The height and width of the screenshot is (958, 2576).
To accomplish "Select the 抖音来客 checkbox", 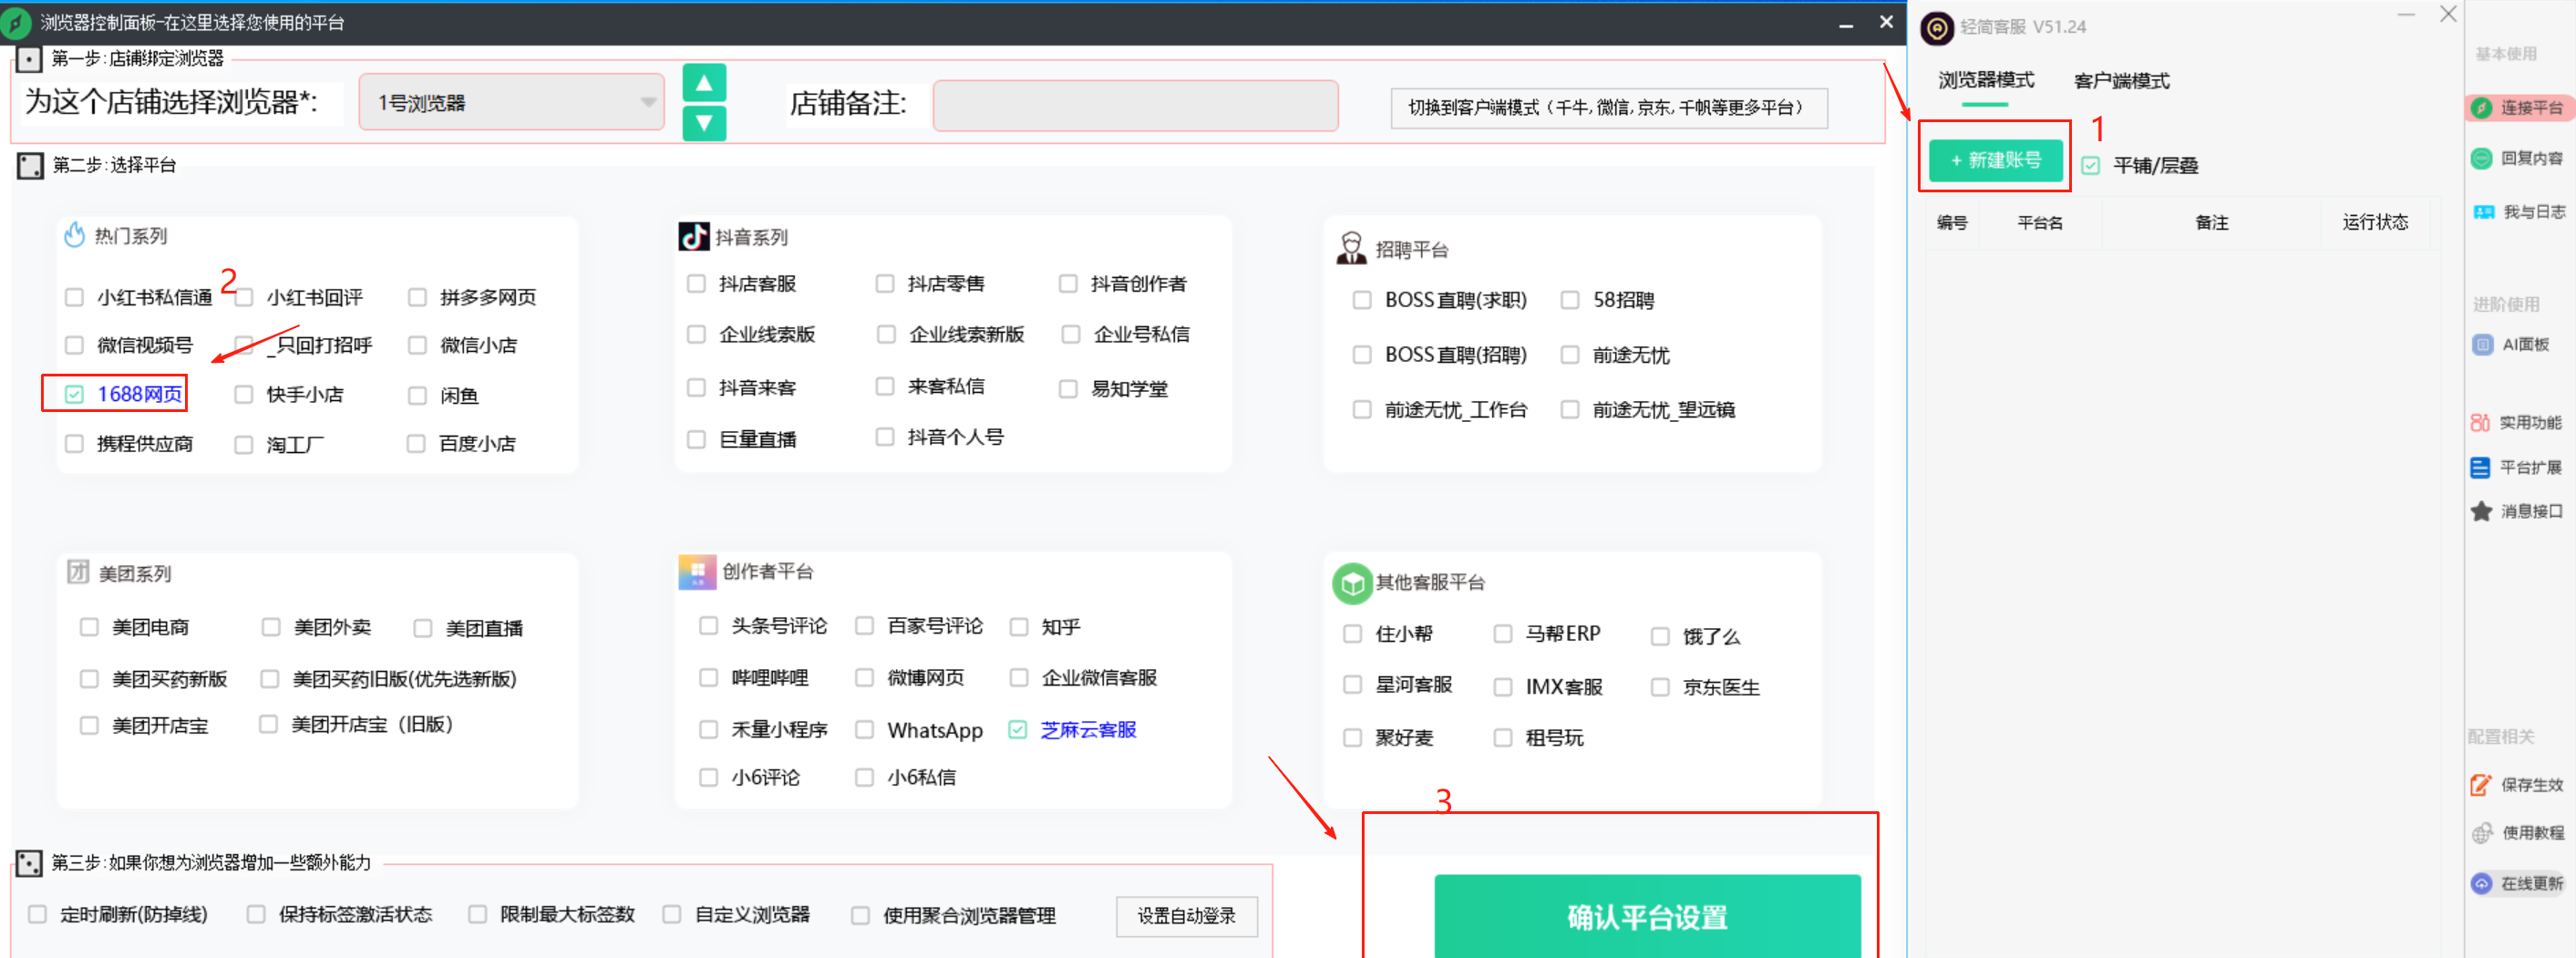I will coord(696,387).
